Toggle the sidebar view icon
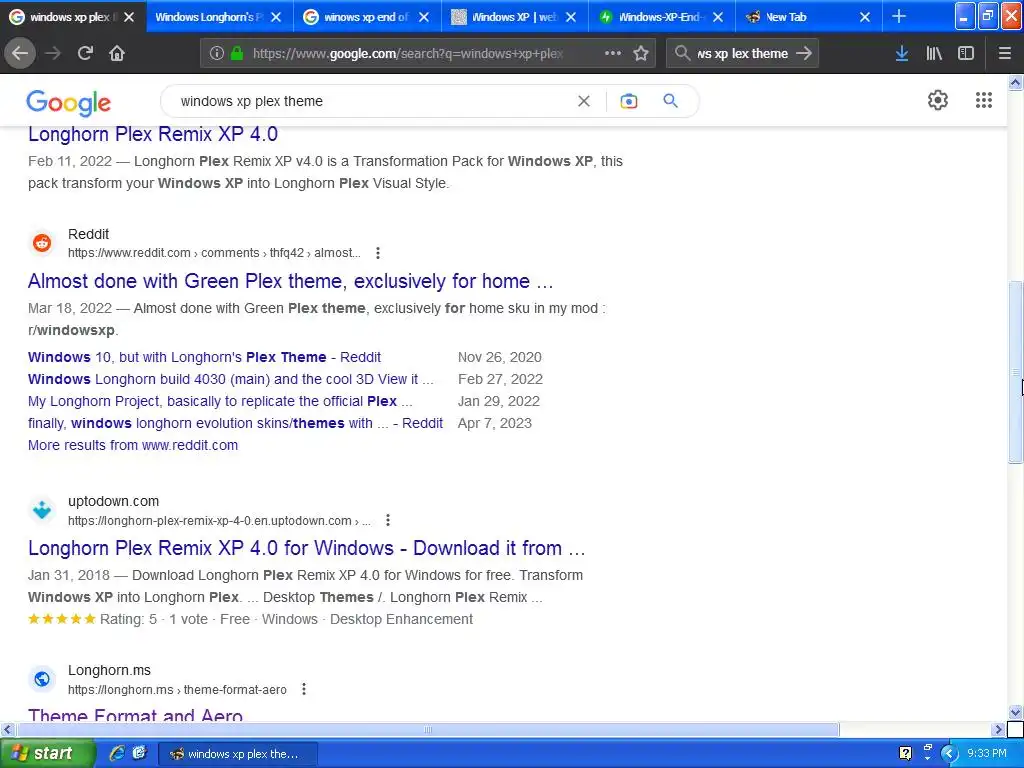The width and height of the screenshot is (1024, 768). (966, 54)
